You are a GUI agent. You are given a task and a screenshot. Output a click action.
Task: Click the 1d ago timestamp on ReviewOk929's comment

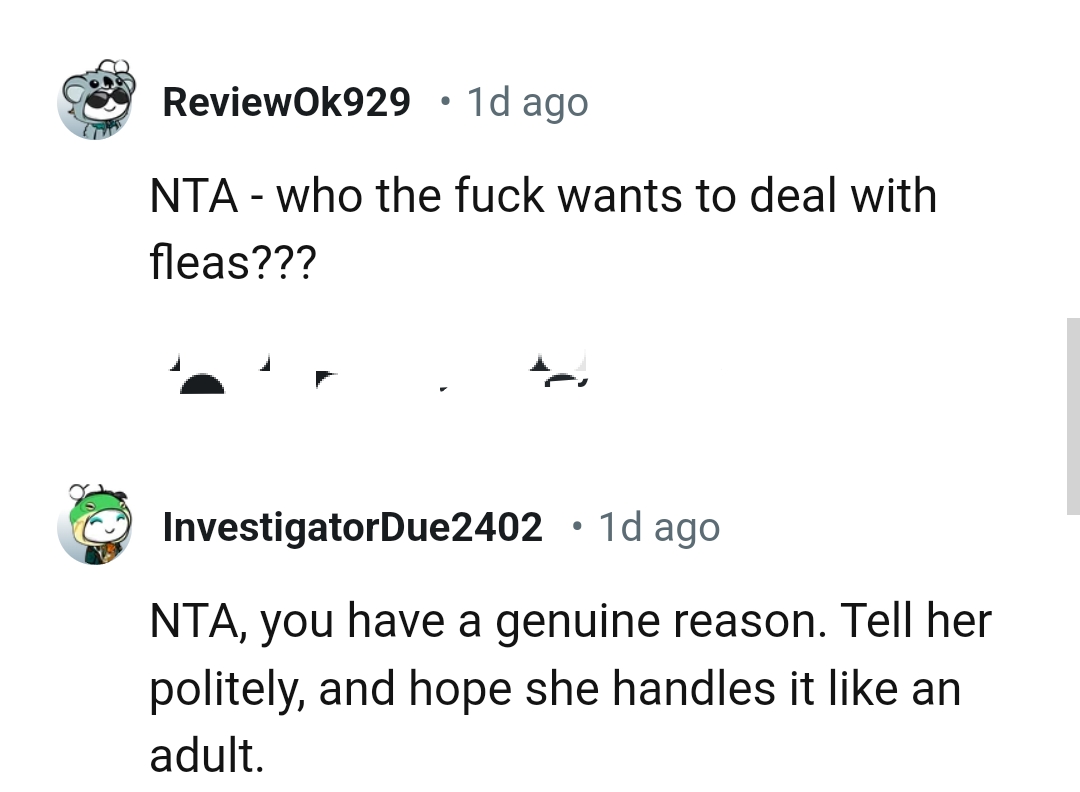click(527, 101)
